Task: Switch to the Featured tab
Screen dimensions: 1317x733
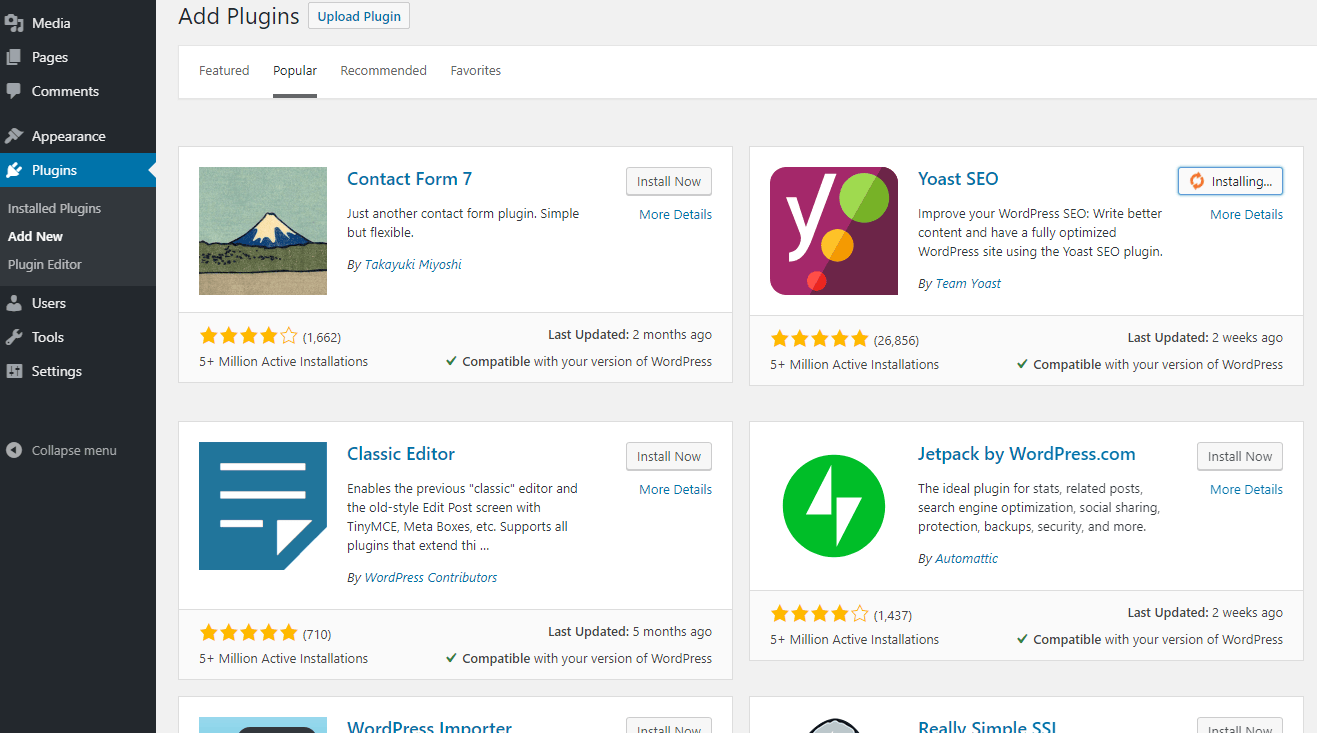Action: coord(223,70)
